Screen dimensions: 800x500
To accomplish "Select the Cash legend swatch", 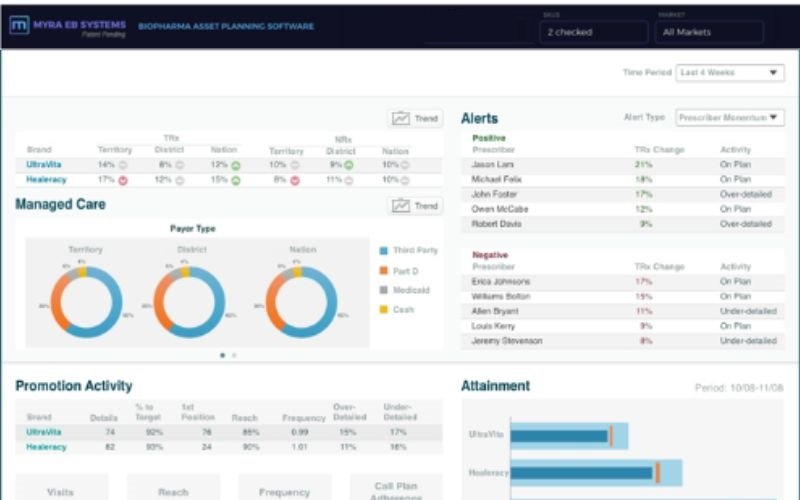I will [384, 310].
